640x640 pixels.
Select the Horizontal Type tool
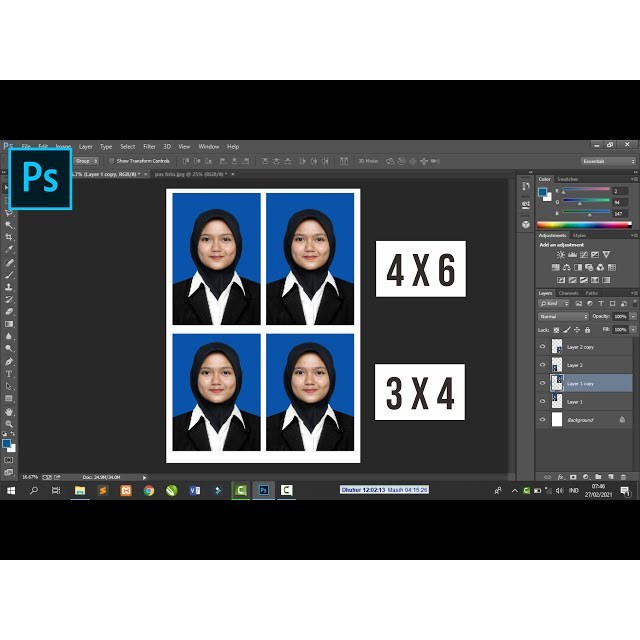coord(9,374)
